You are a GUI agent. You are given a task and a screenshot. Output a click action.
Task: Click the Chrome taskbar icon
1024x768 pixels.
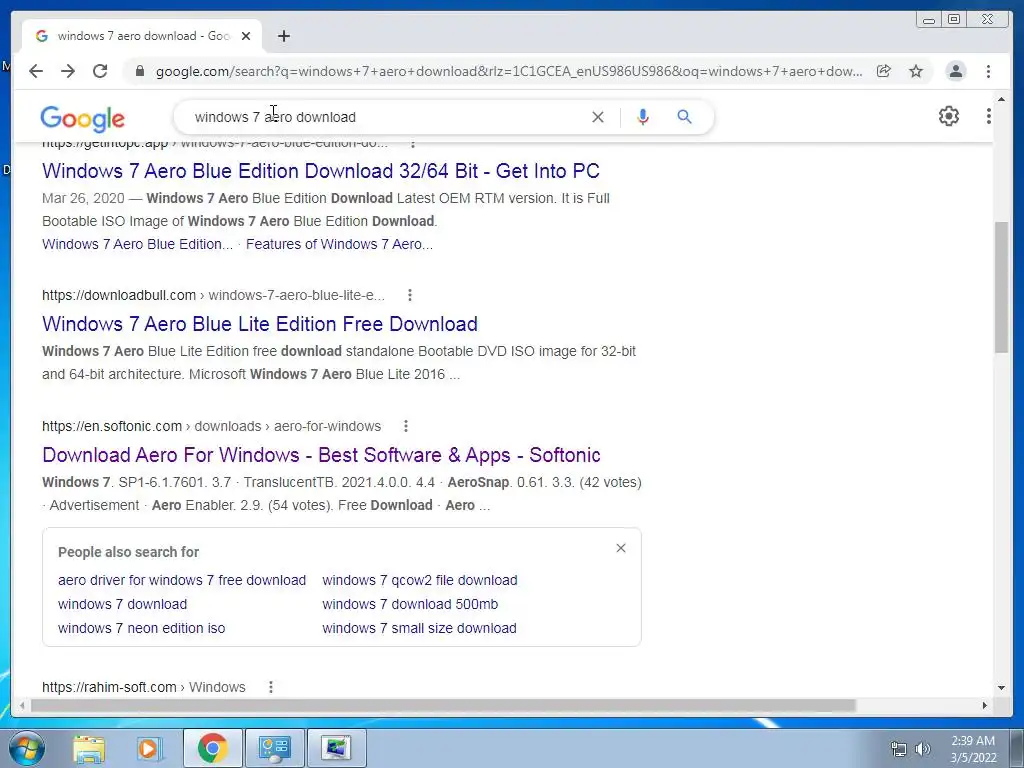point(212,748)
